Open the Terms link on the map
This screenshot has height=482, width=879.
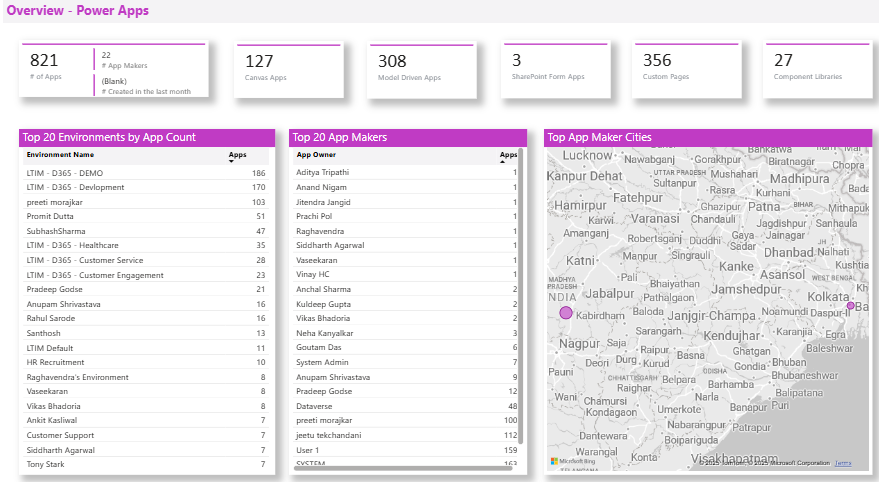843,463
